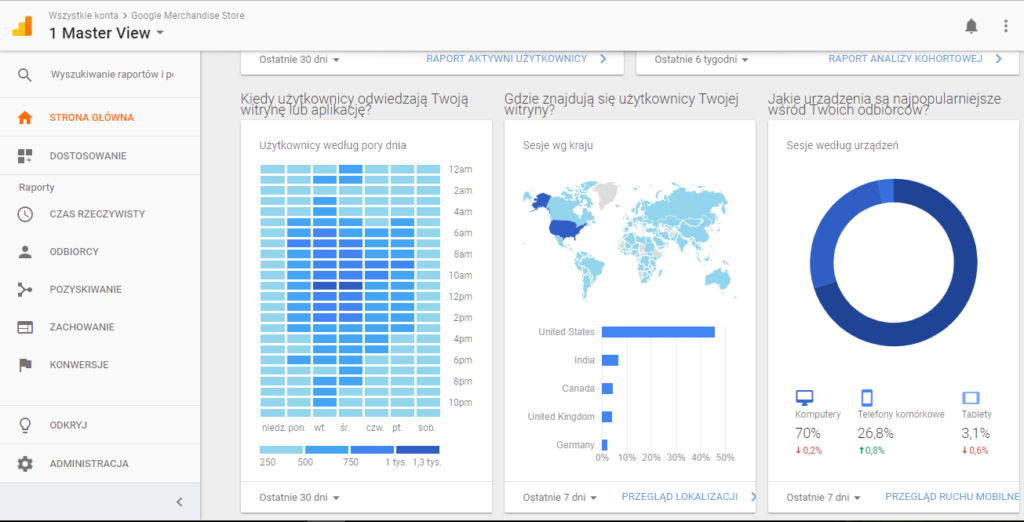Click the Sesje według urządzeń title
1024x522 pixels.
tap(842, 146)
